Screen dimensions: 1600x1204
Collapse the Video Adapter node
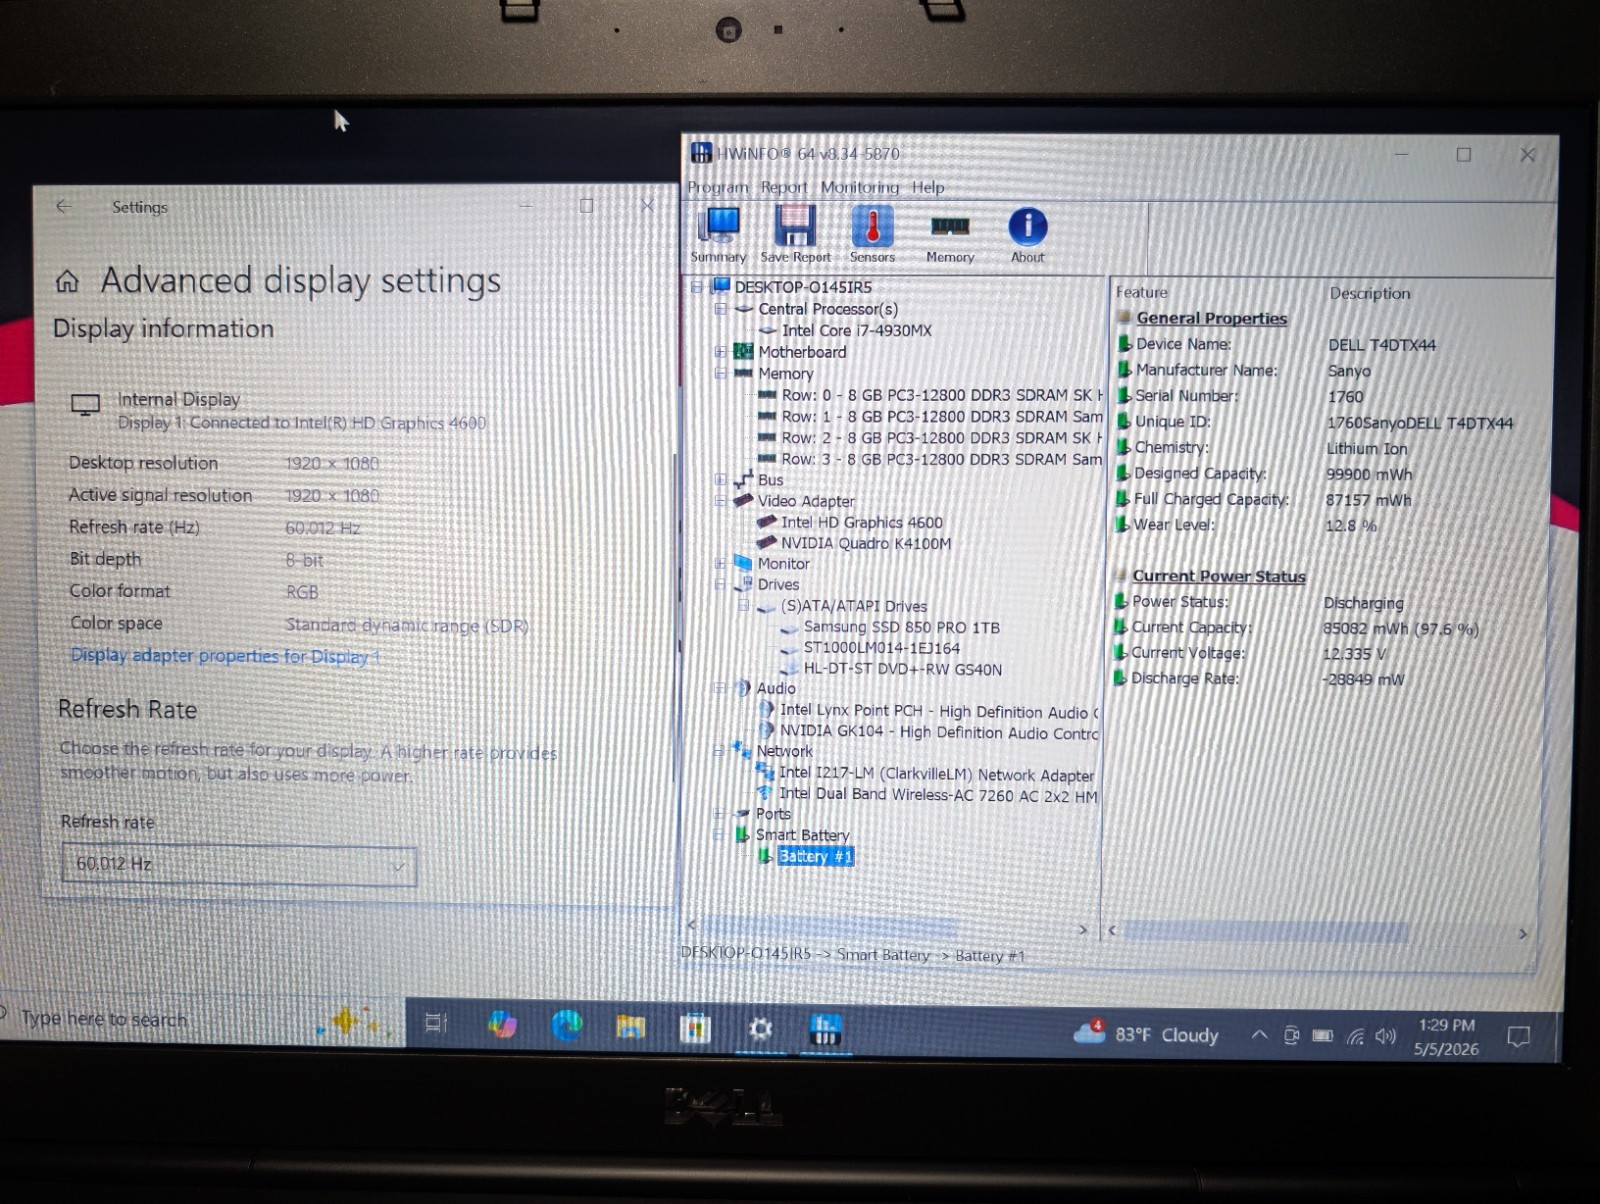[x=721, y=500]
